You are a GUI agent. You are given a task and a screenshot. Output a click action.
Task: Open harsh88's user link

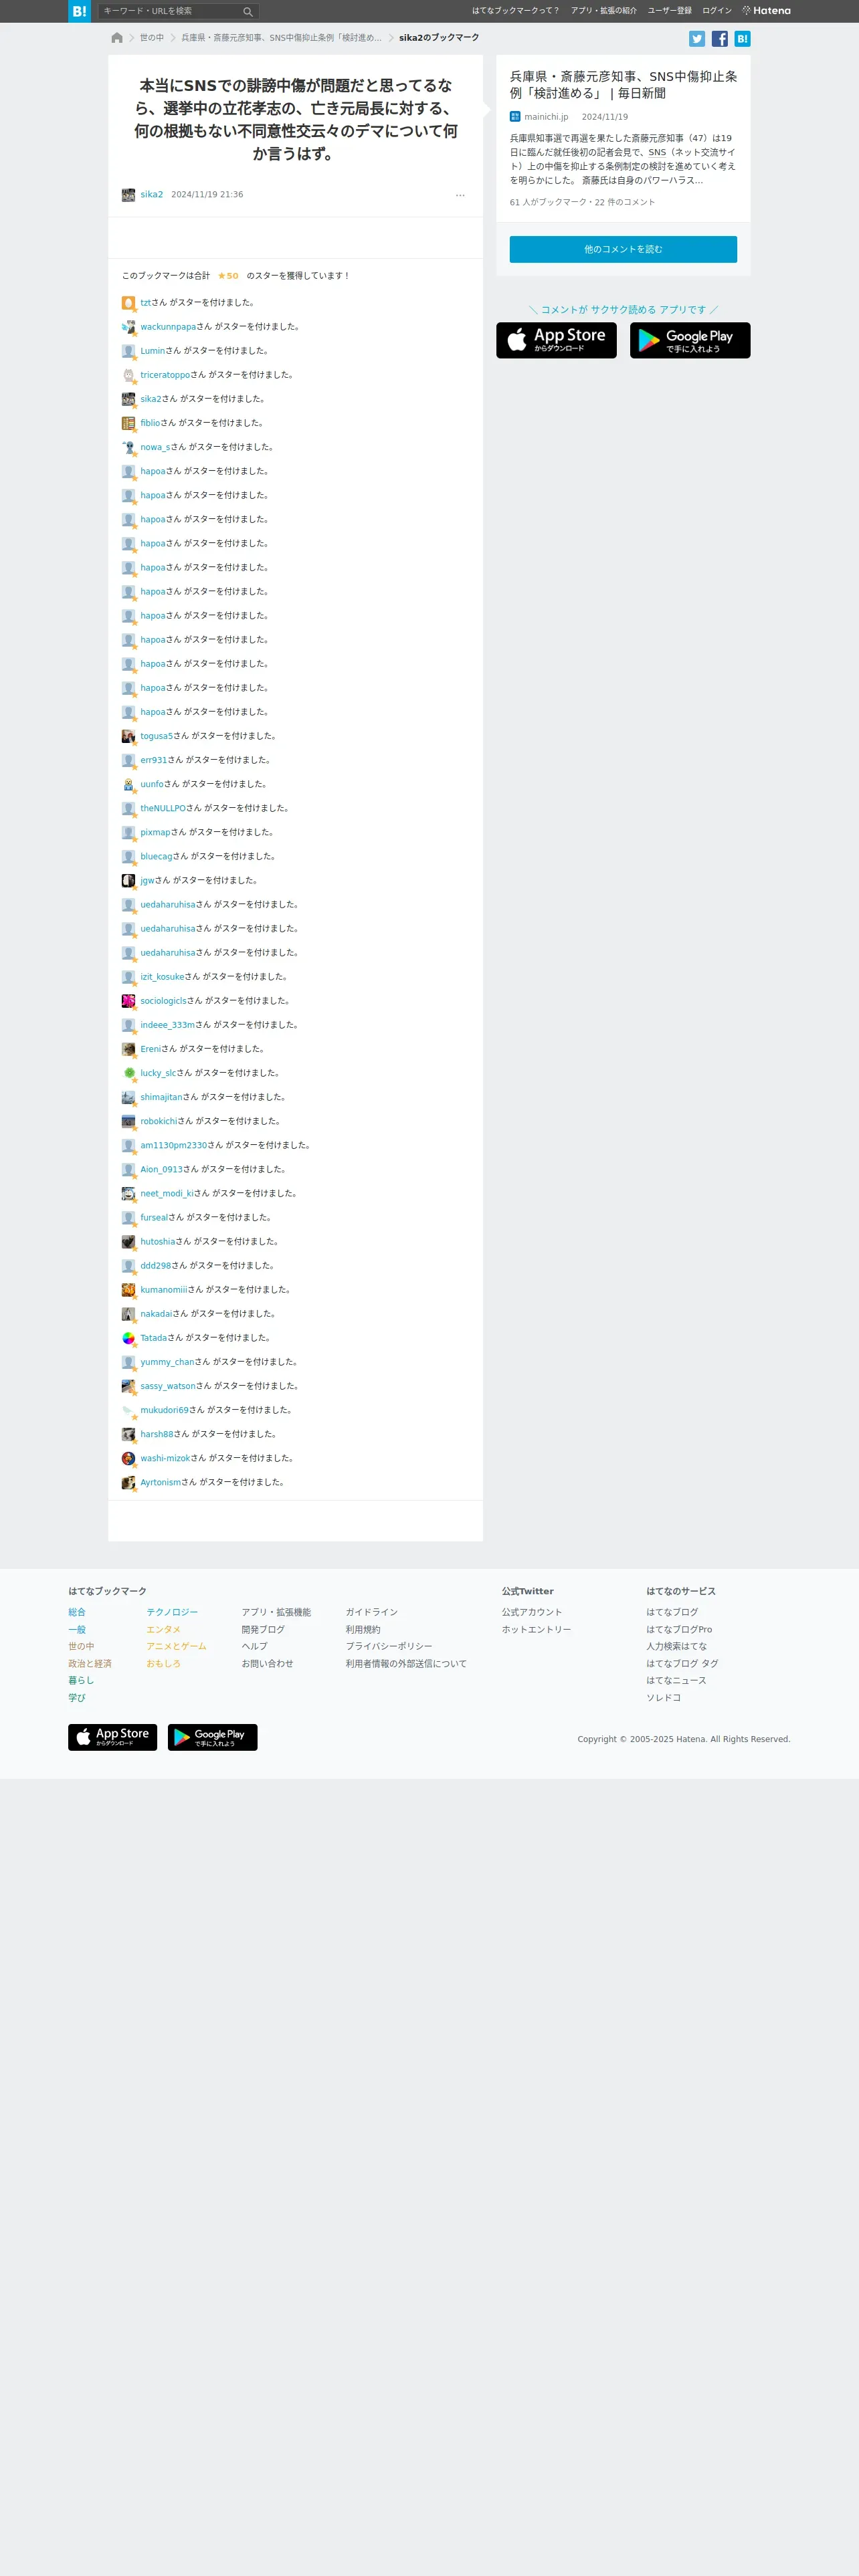click(x=157, y=1434)
